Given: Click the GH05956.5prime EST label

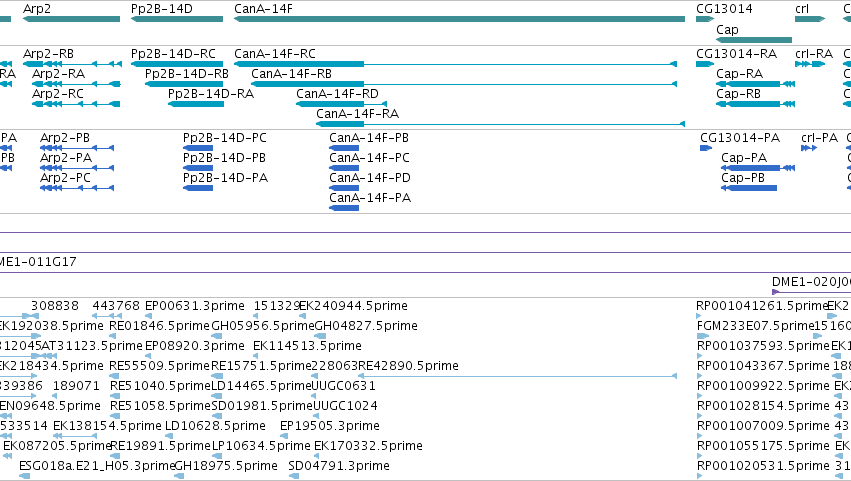Looking at the screenshot, I should pos(263,326).
